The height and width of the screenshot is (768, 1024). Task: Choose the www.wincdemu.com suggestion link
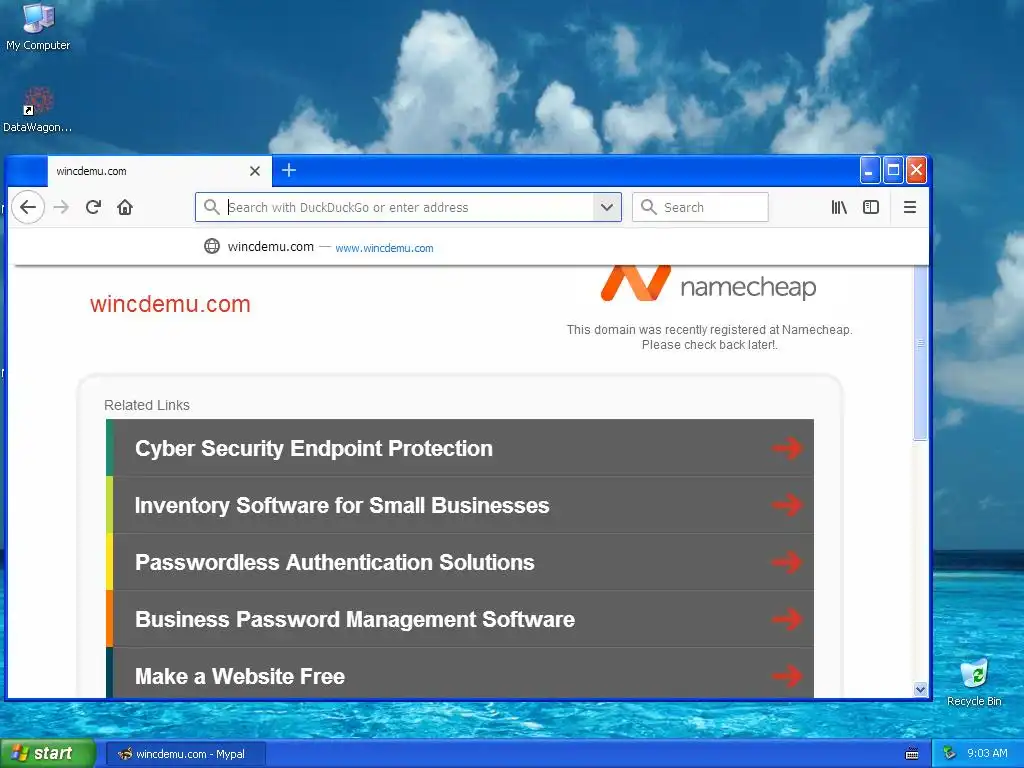point(384,248)
